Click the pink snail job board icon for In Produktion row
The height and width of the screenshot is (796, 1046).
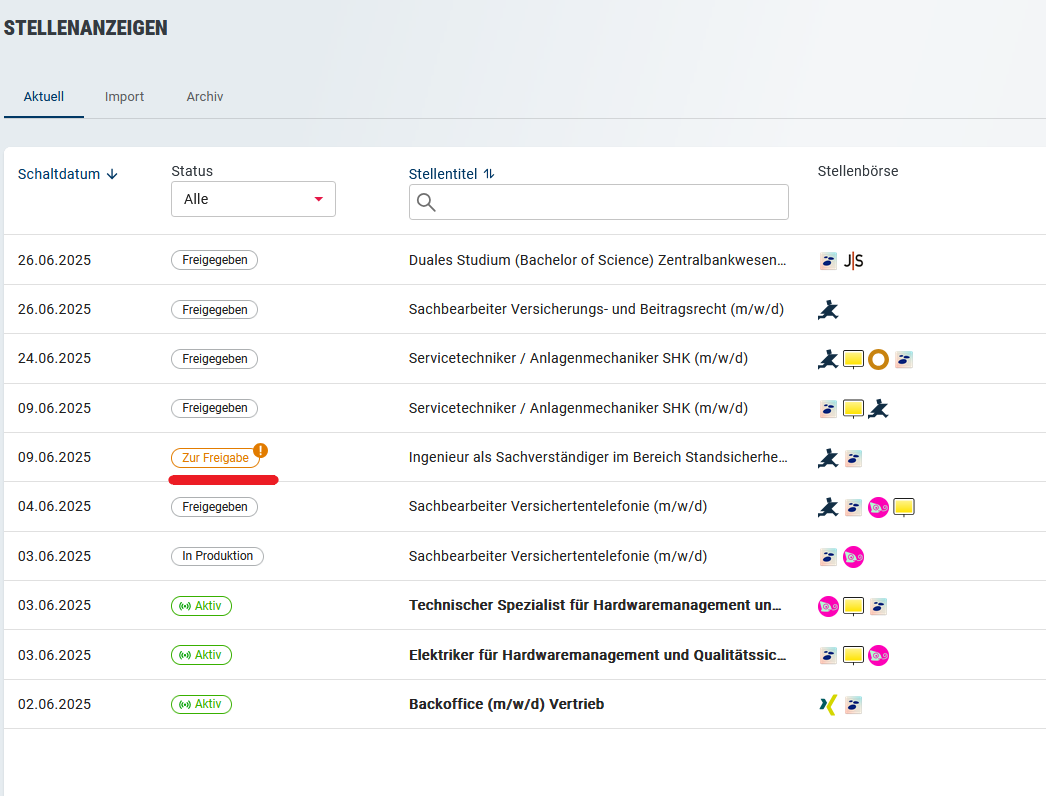point(853,556)
